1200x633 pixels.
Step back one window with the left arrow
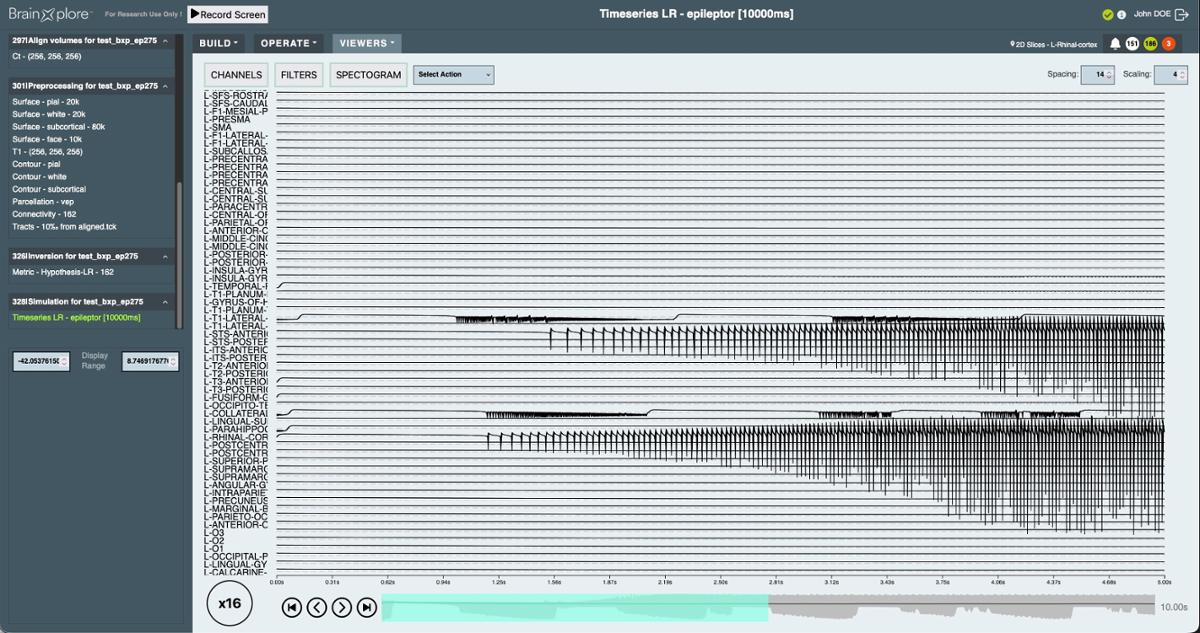click(316, 607)
